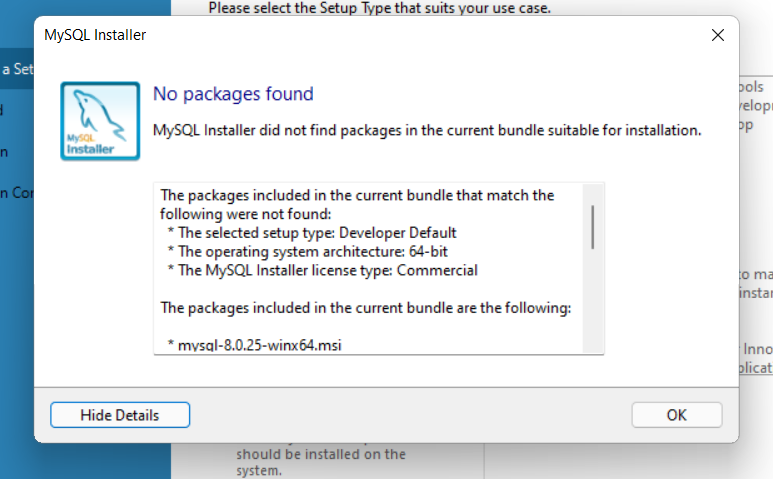Viewport: 773px width, 479px height.
Task: Select the highlighted "a Set" sidebar step
Action: (x=17, y=68)
